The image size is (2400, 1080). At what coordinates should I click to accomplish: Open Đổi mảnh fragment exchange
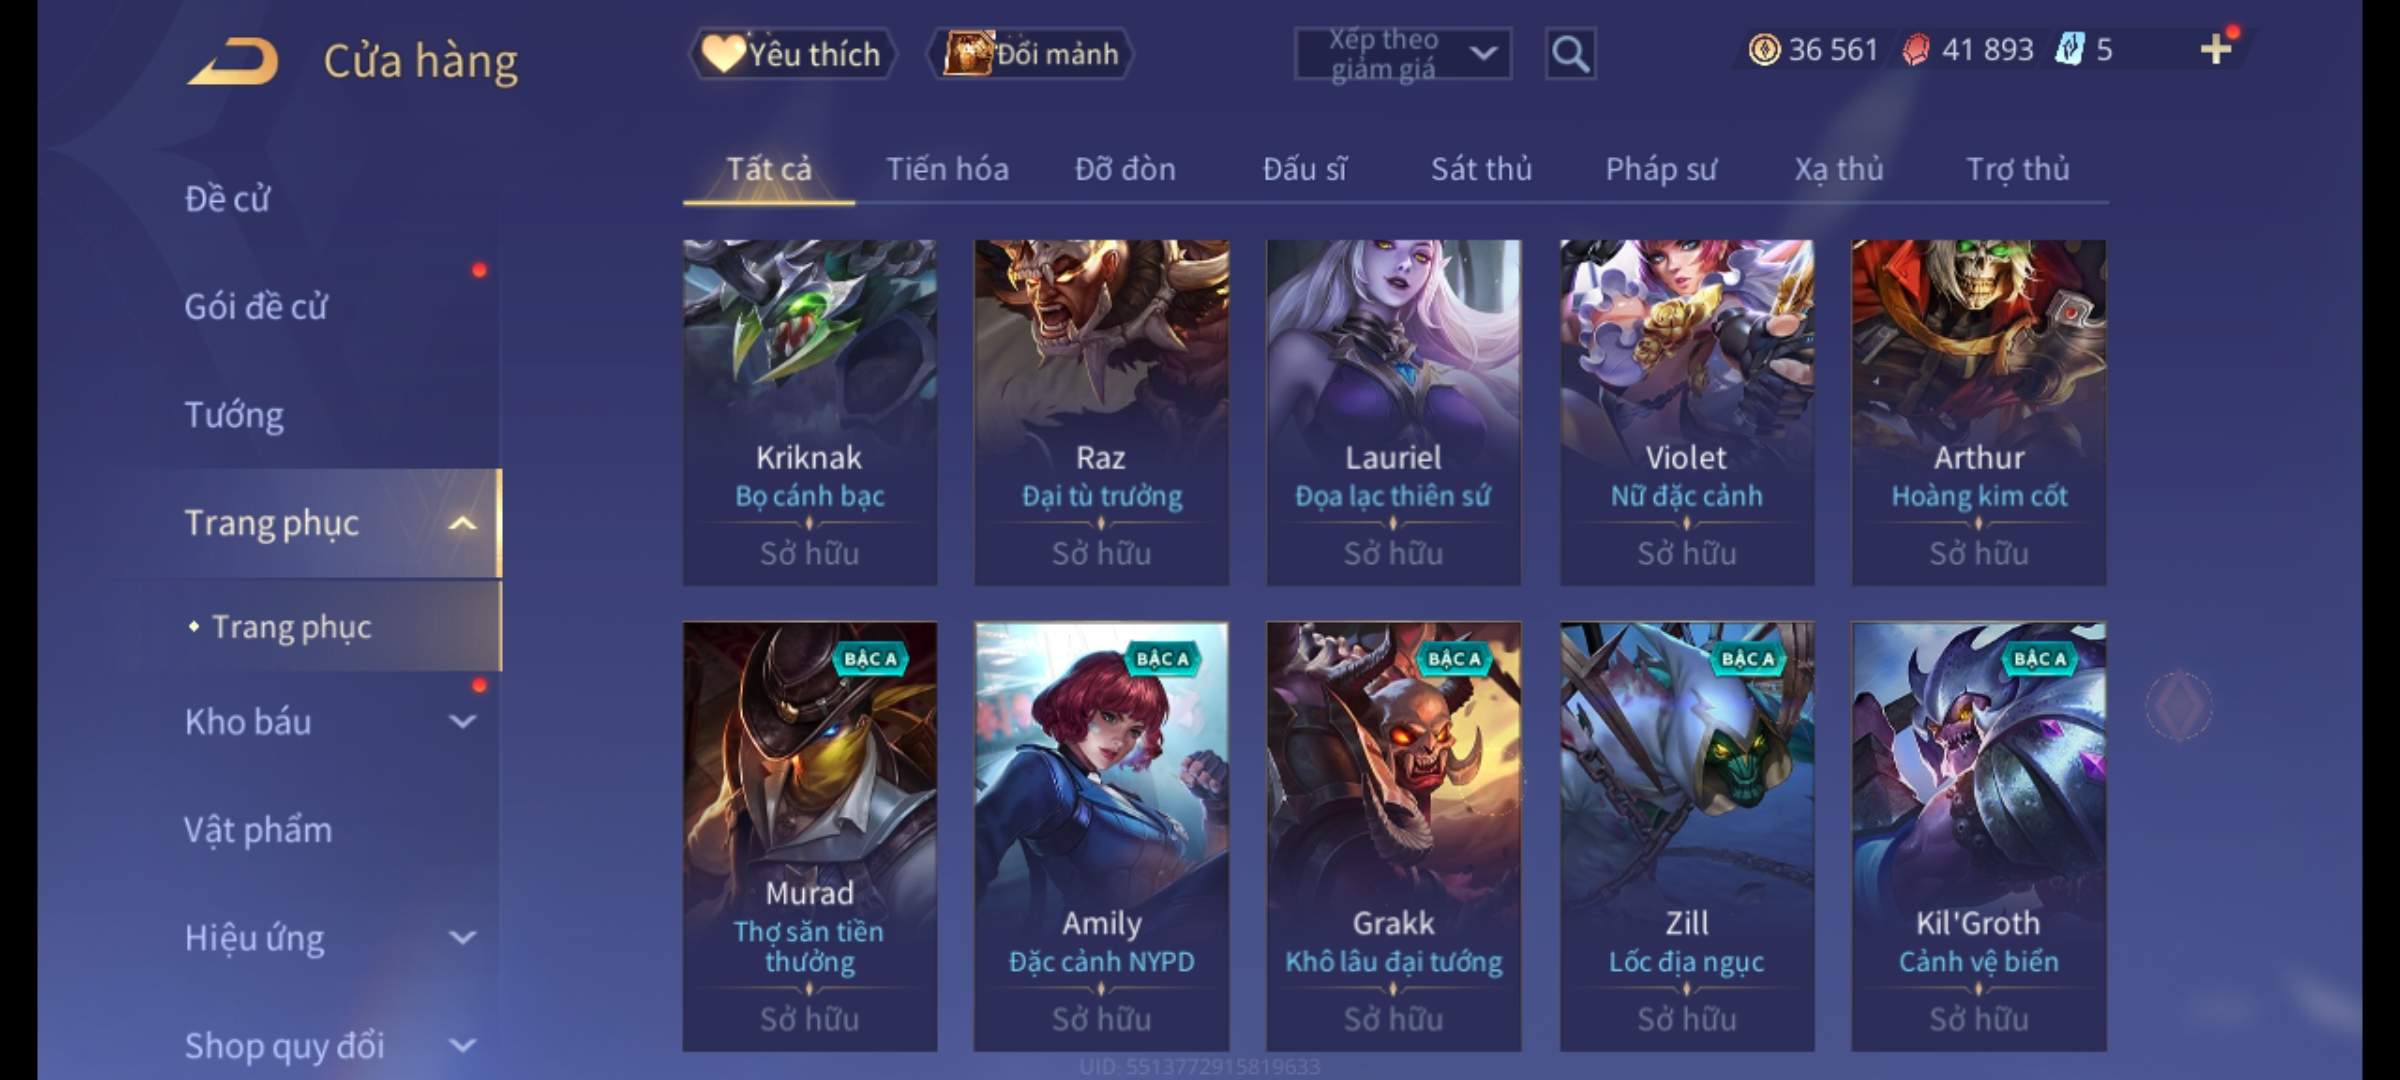[1031, 54]
